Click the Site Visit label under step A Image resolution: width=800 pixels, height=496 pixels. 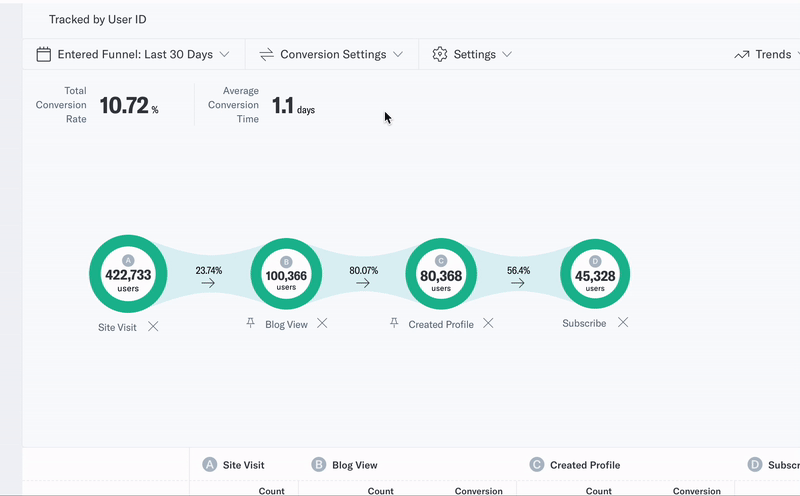click(x=117, y=328)
